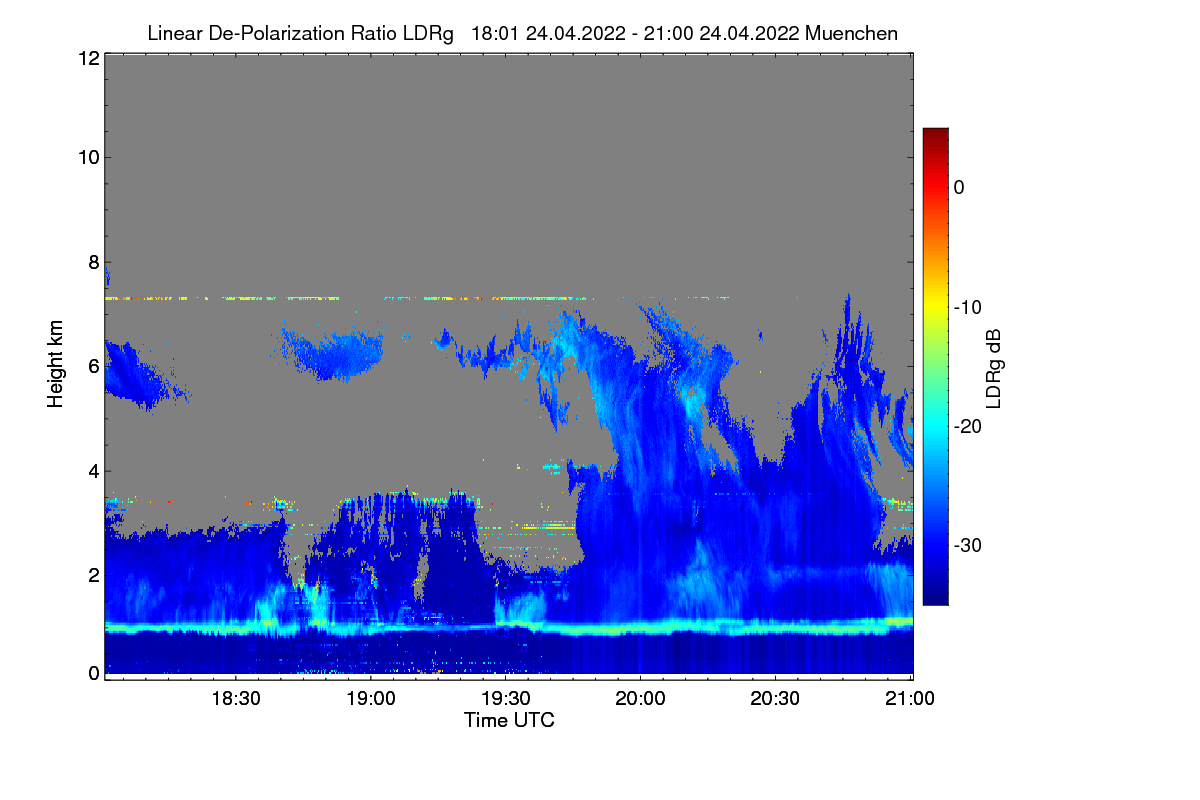Click the 'LDRg dB' colorbar label
The width and height of the screenshot is (1200, 800).
[x=994, y=368]
